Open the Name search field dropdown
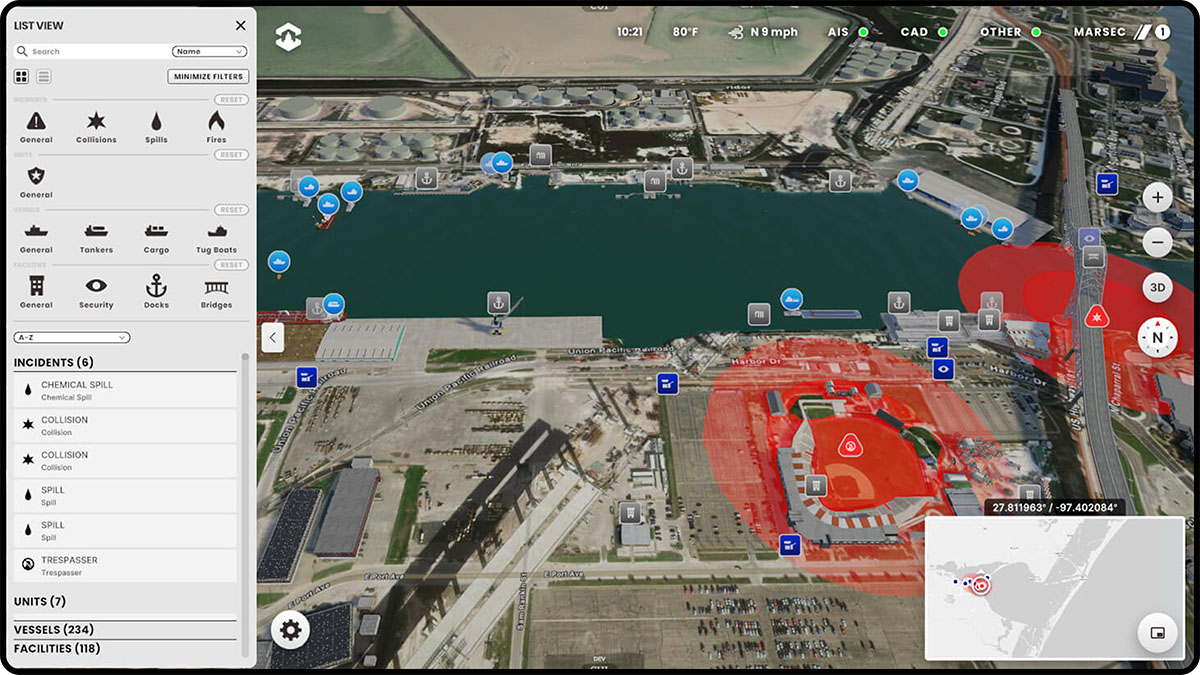This screenshot has height=675, width=1200. point(209,51)
